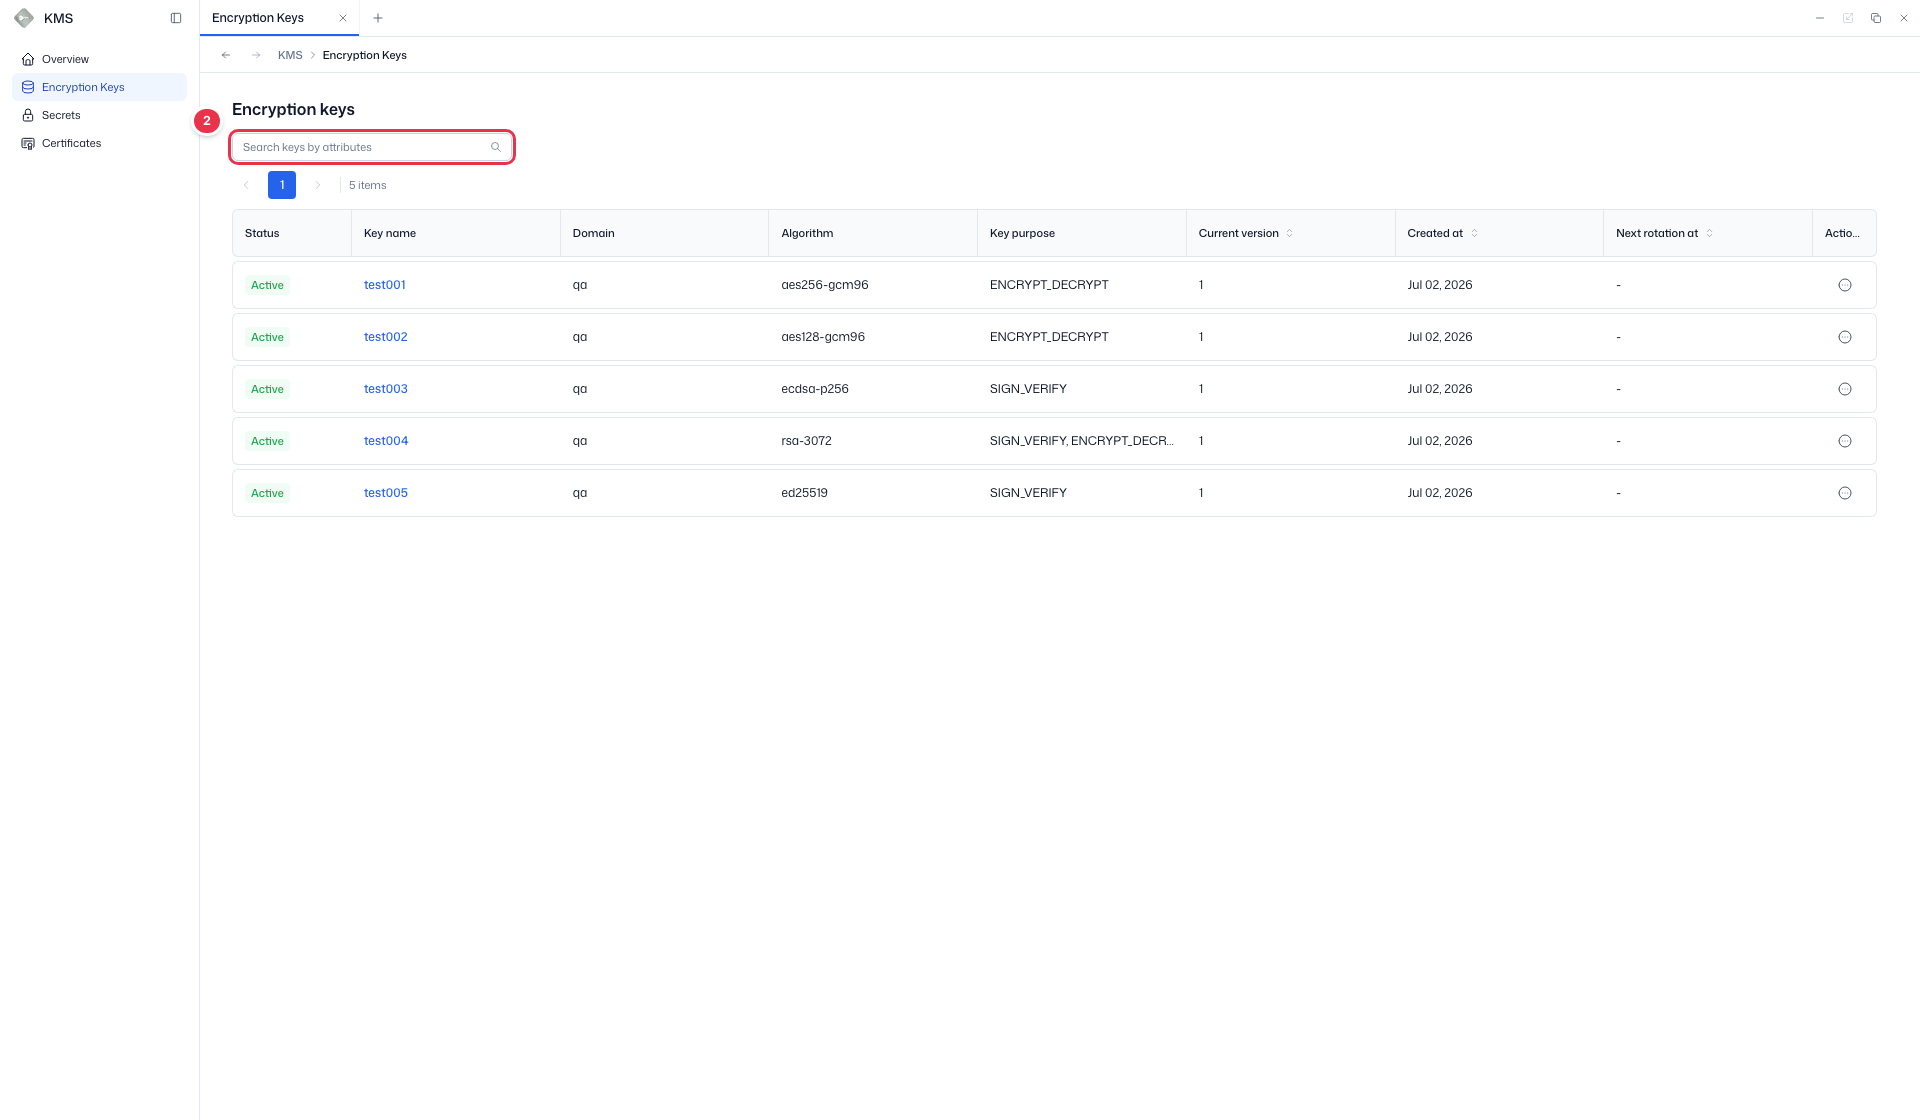
Task: Go to next page chevron
Action: click(x=318, y=185)
